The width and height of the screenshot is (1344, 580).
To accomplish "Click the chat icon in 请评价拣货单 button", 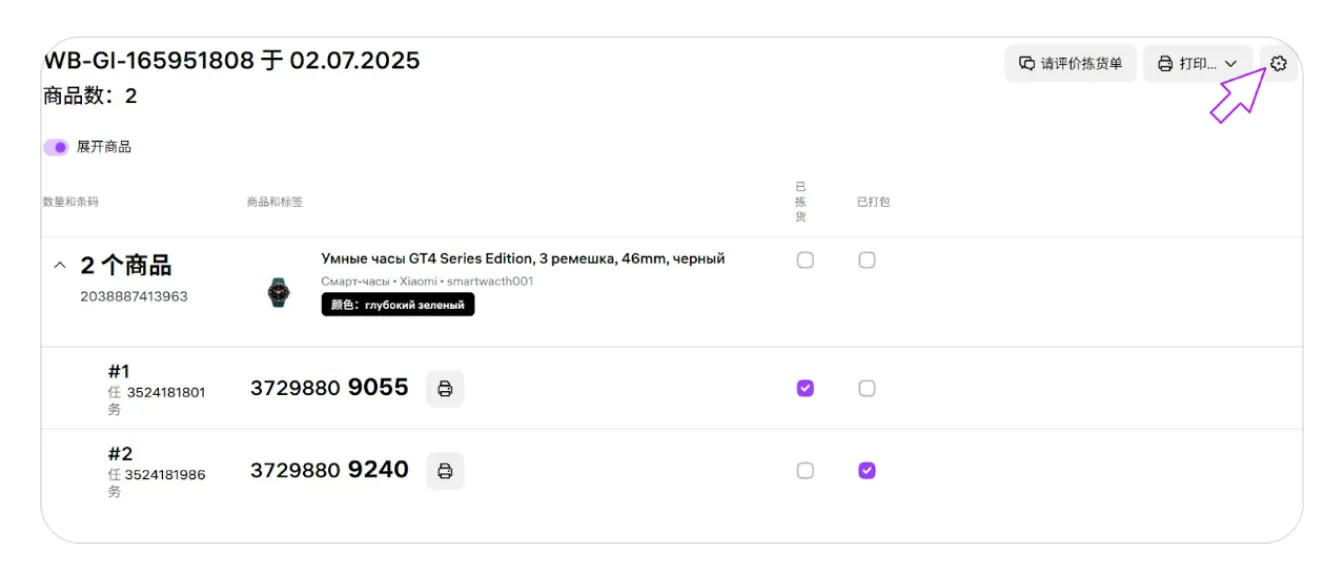I will tap(1026, 64).
